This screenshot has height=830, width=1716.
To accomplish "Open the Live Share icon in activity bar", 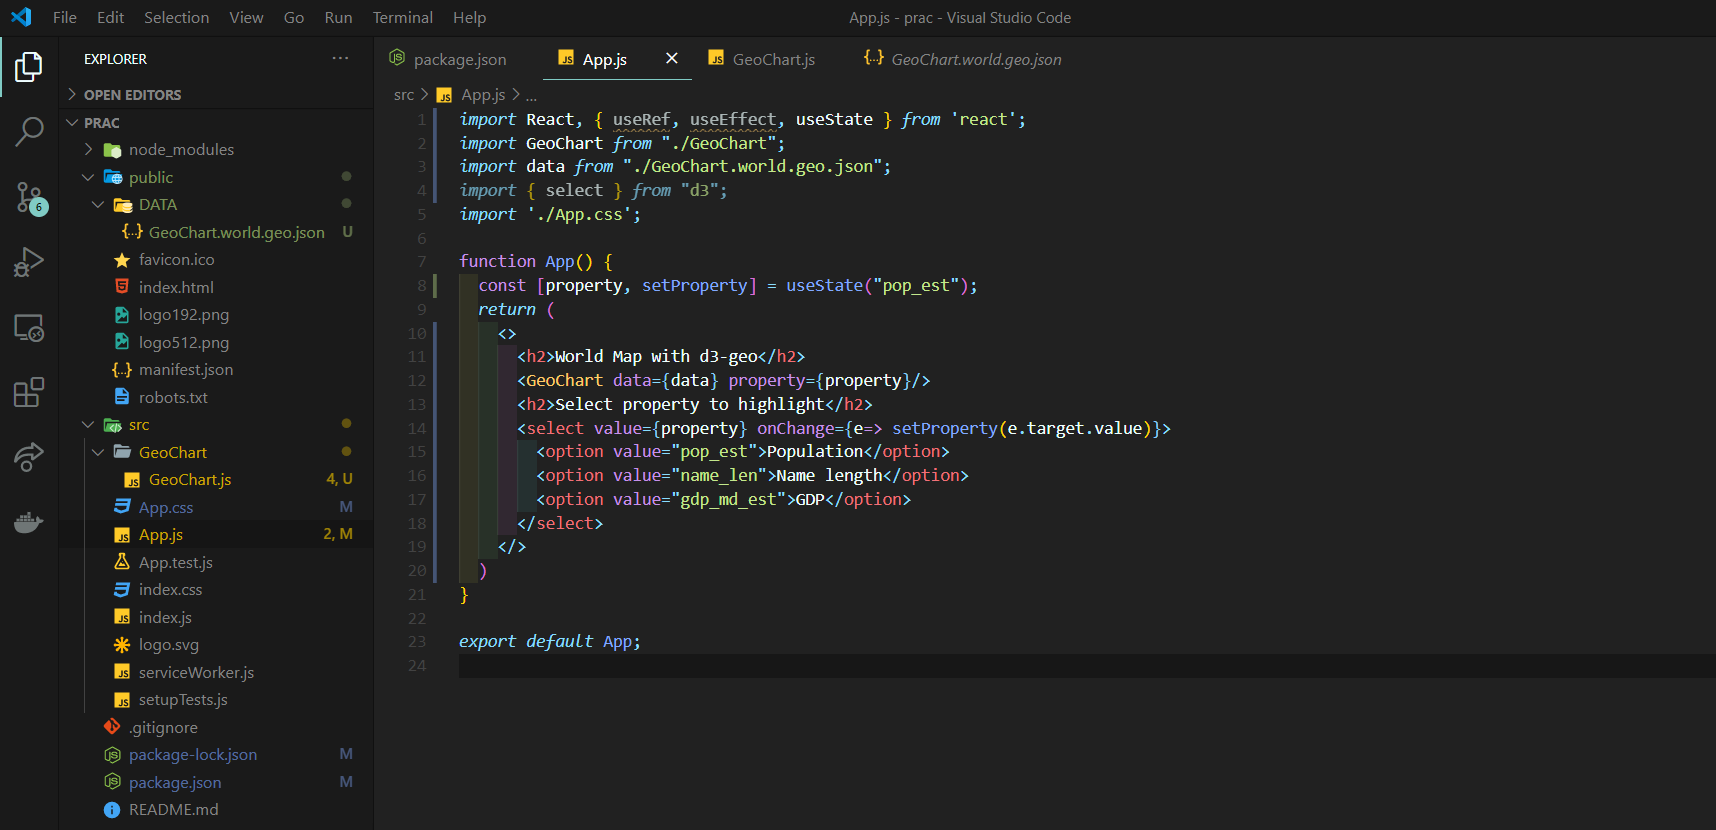I will pyautogui.click(x=29, y=457).
